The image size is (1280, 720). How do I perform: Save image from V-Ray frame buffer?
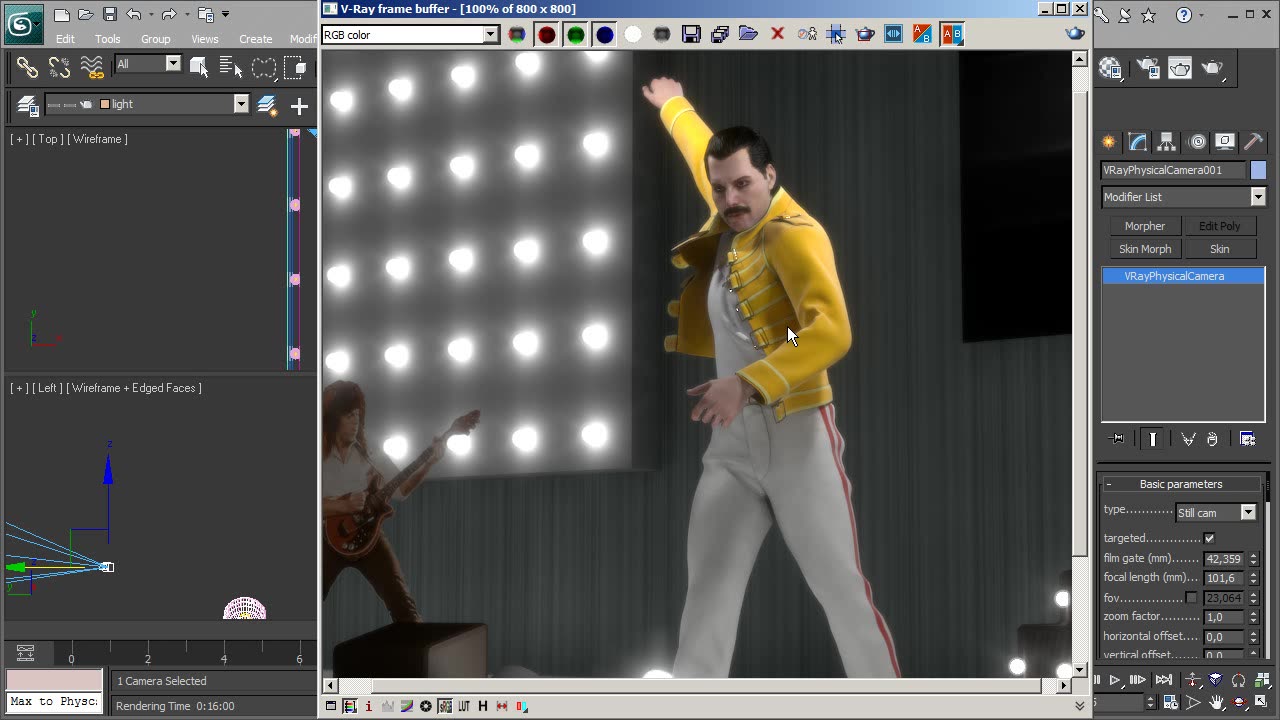691,35
